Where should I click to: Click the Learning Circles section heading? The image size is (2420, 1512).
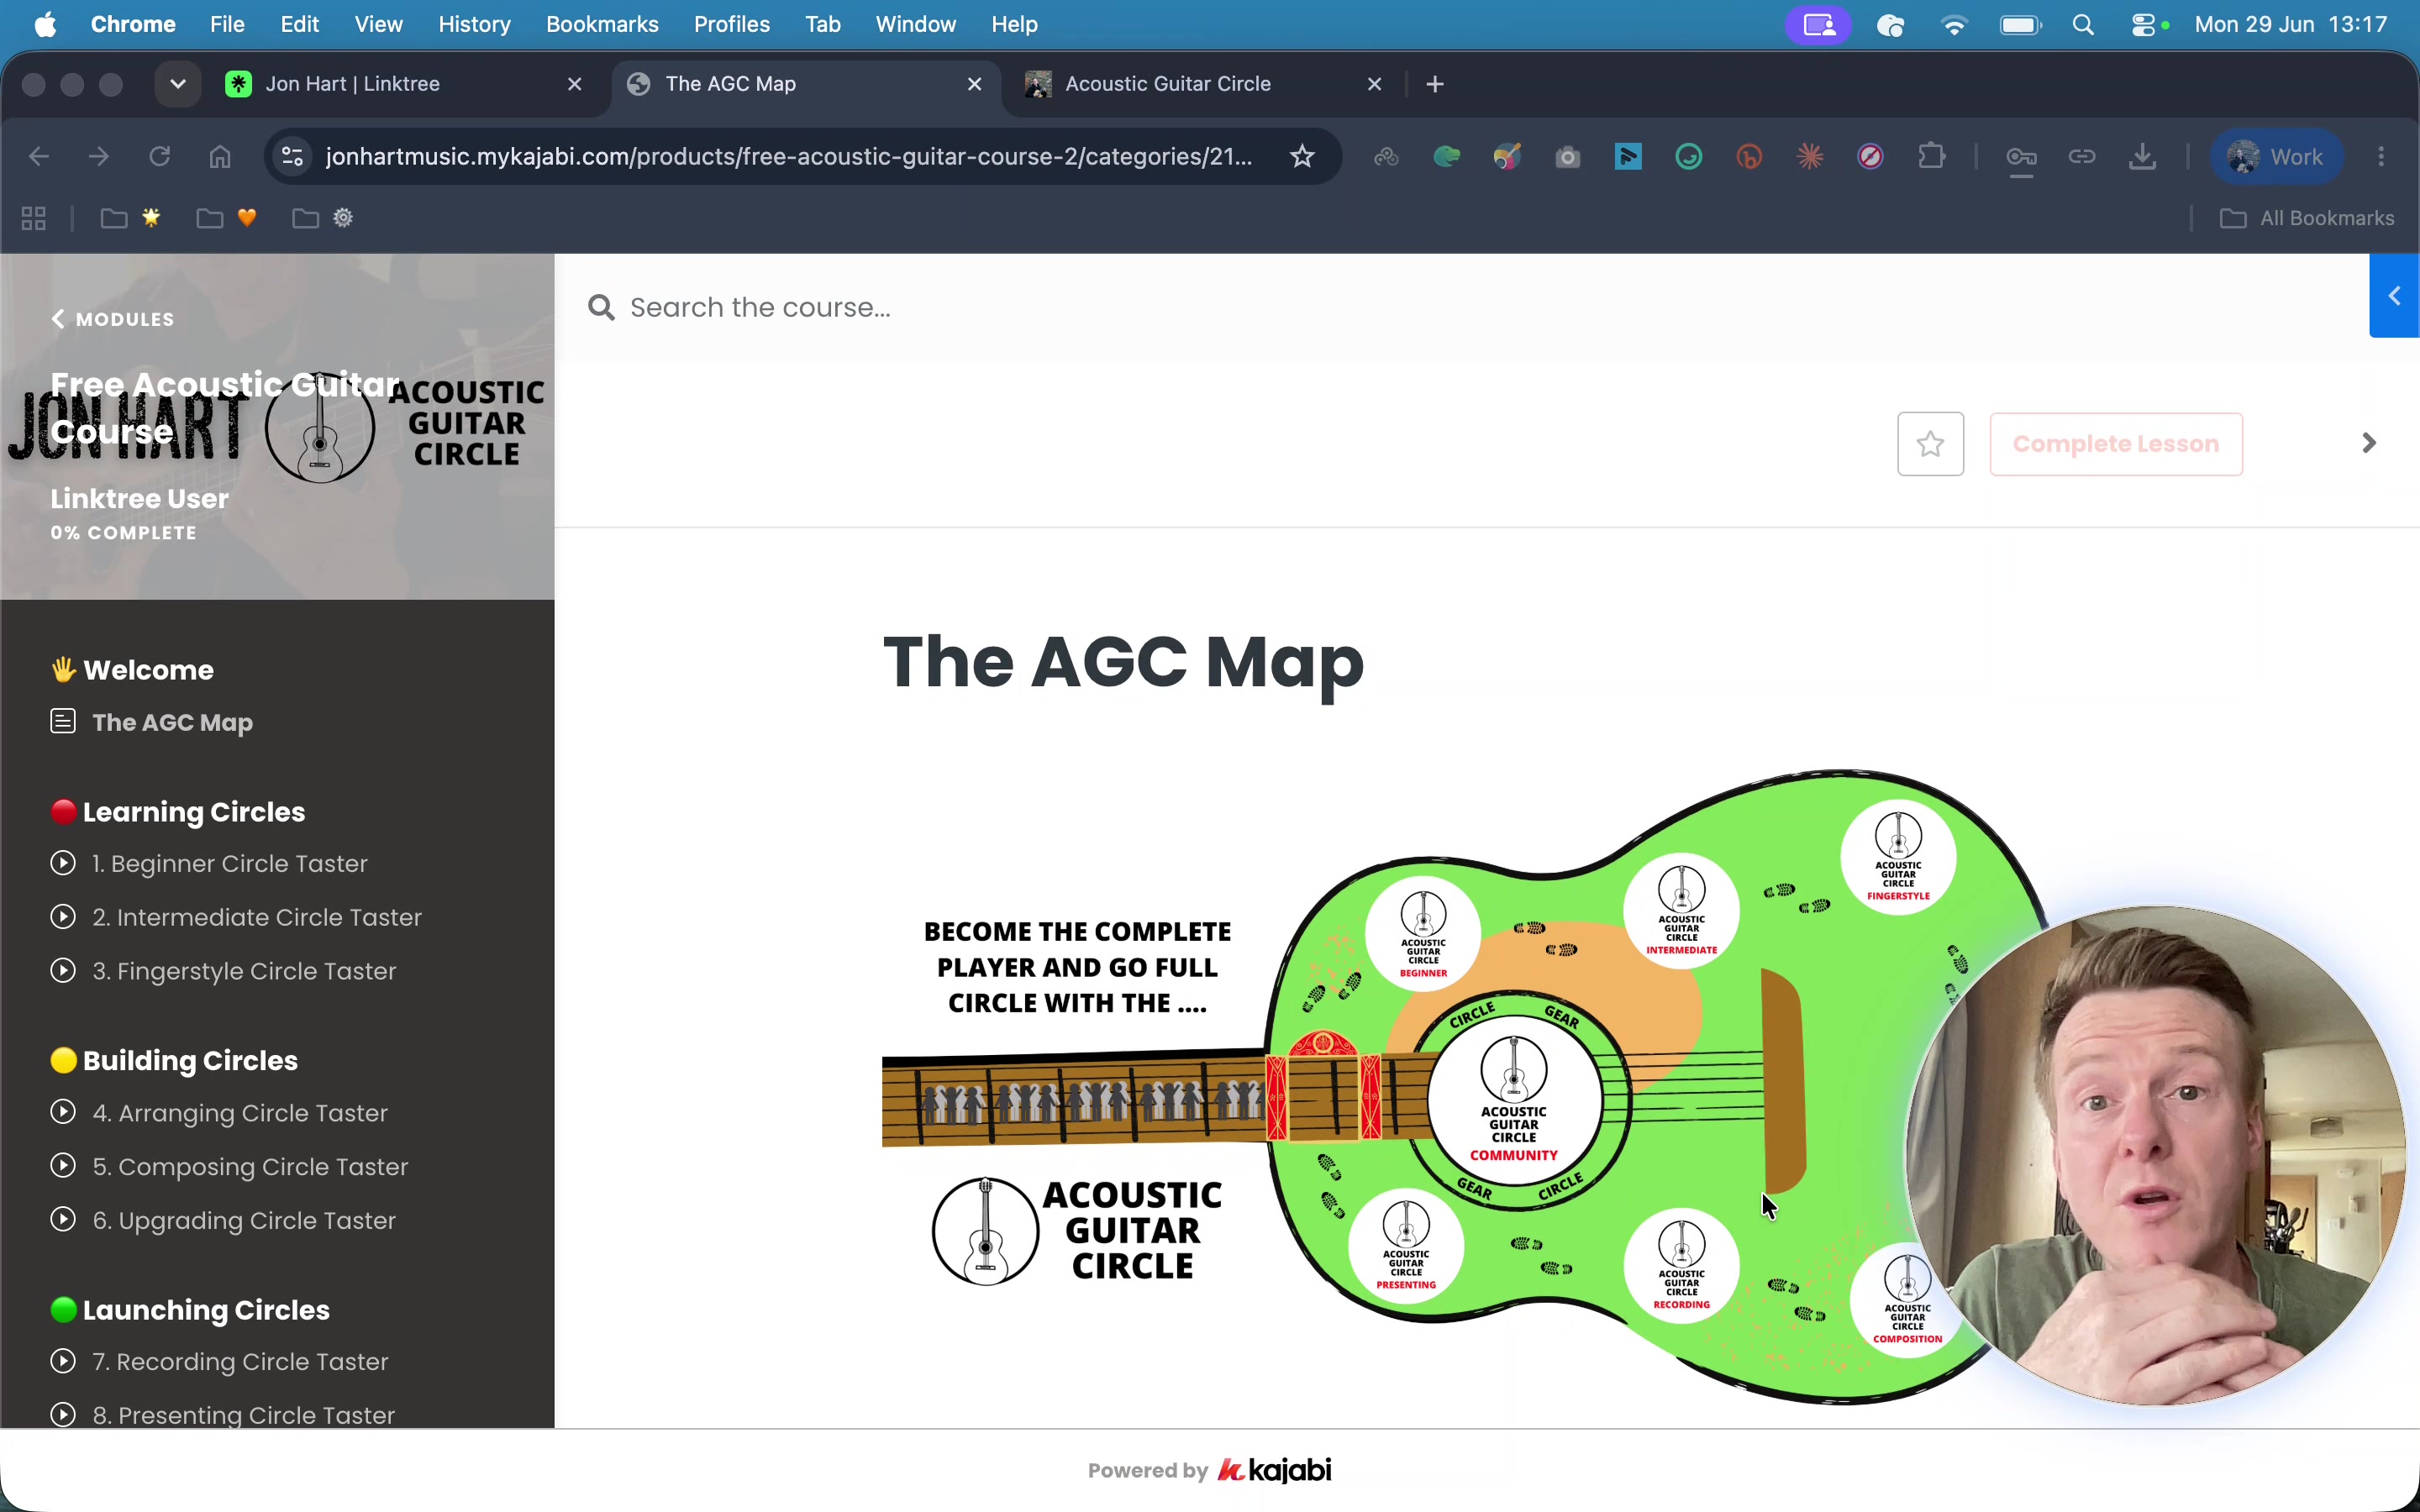(x=178, y=812)
